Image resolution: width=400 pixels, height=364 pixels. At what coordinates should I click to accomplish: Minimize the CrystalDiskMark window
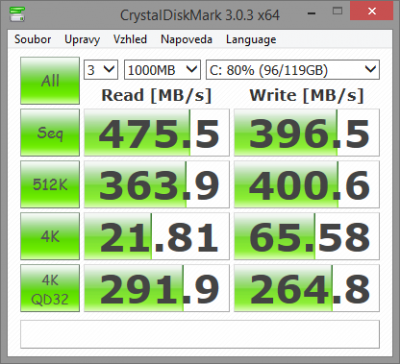[312, 13]
